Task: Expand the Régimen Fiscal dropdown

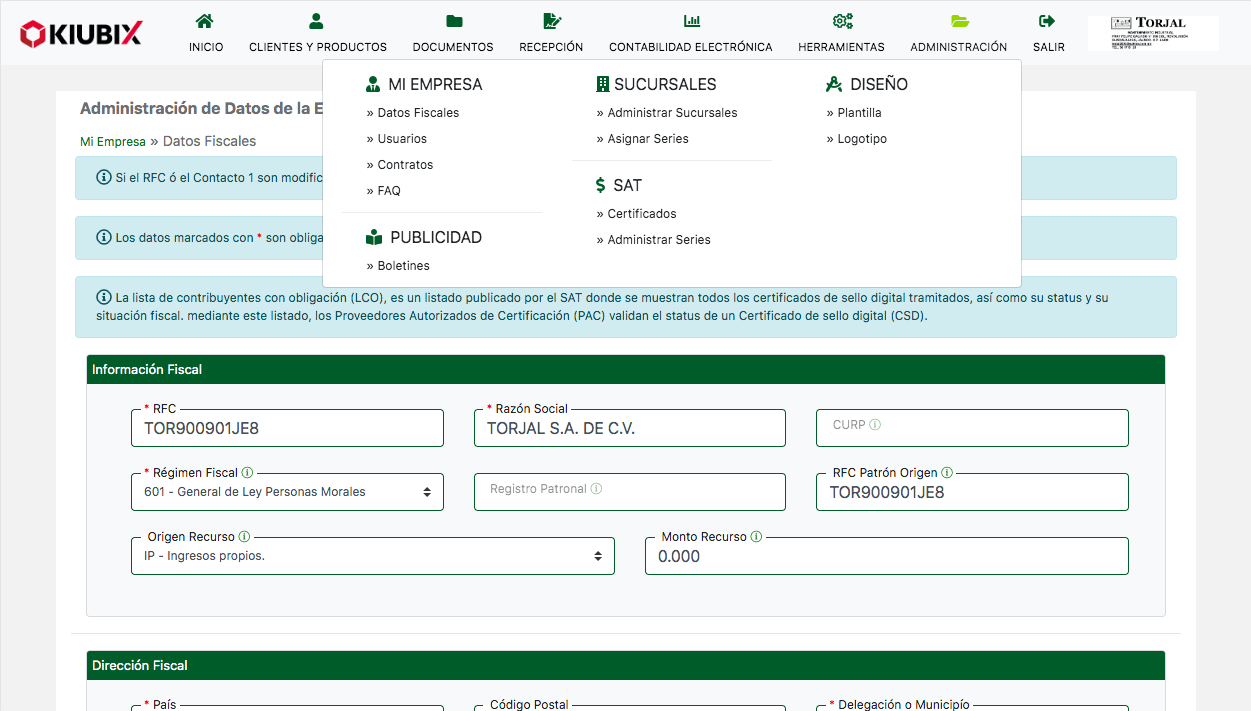Action: (287, 492)
